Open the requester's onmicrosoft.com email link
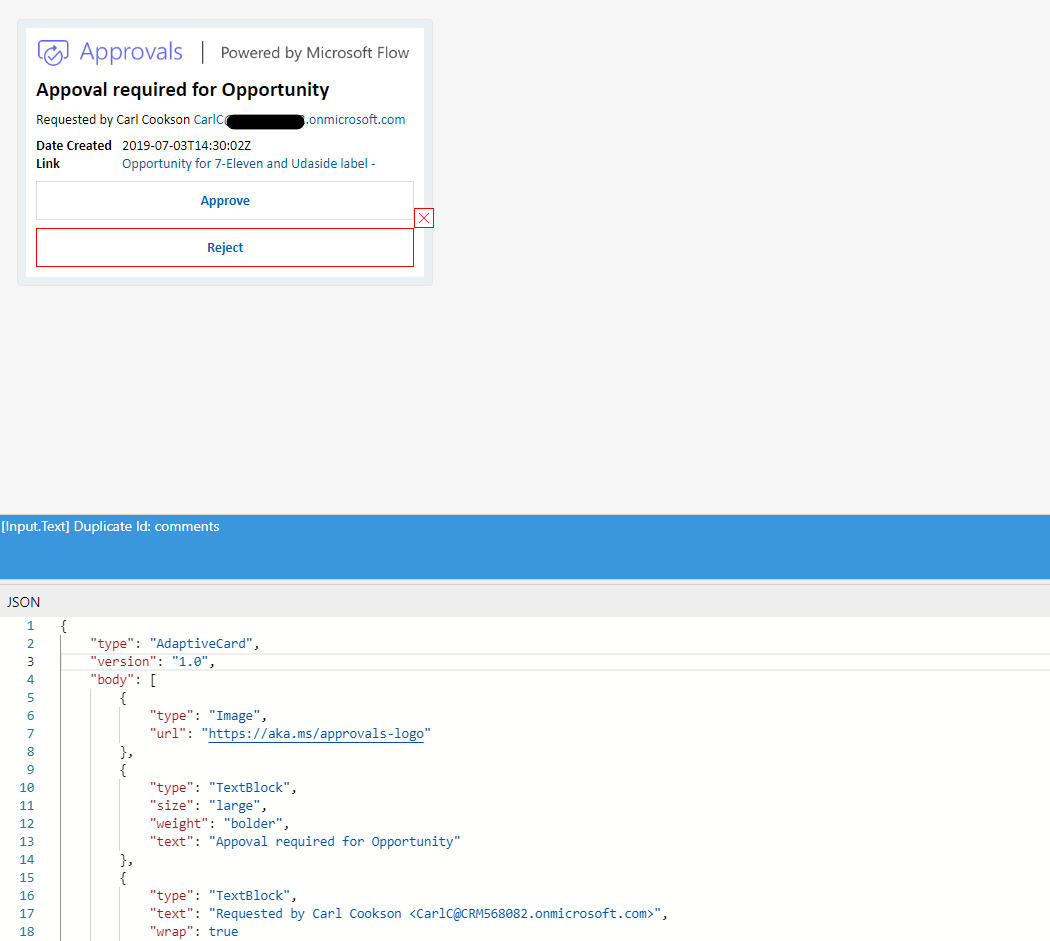 pyautogui.click(x=299, y=120)
